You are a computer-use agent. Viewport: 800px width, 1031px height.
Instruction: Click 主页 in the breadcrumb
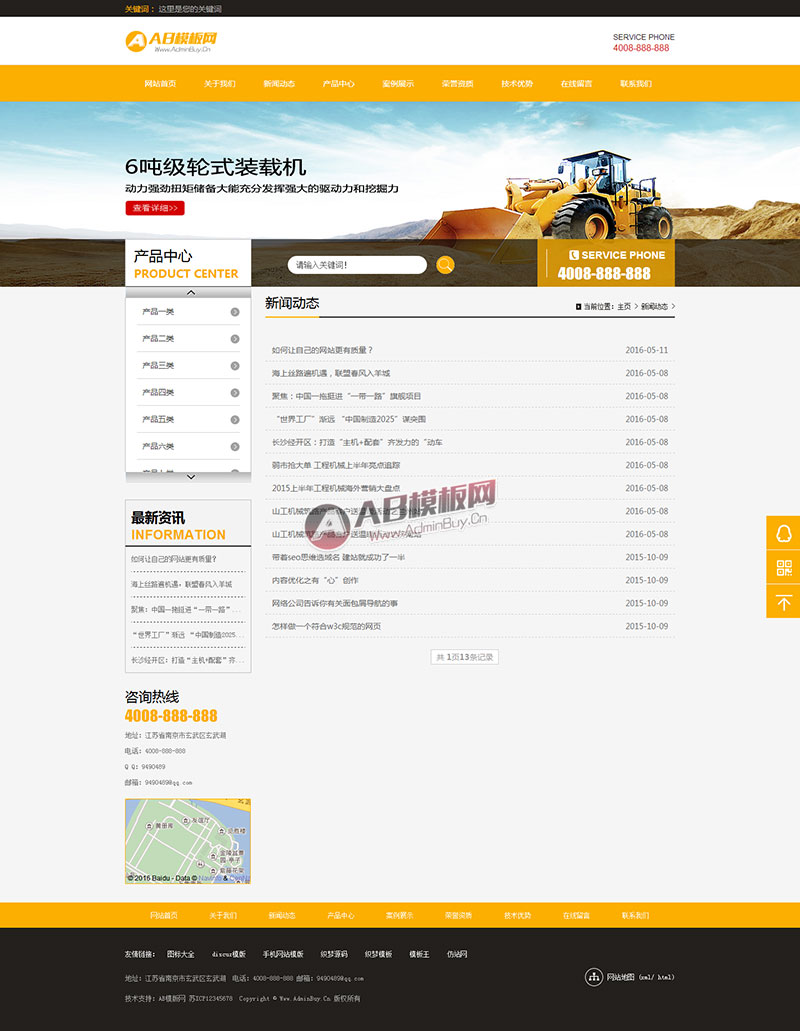(x=624, y=306)
